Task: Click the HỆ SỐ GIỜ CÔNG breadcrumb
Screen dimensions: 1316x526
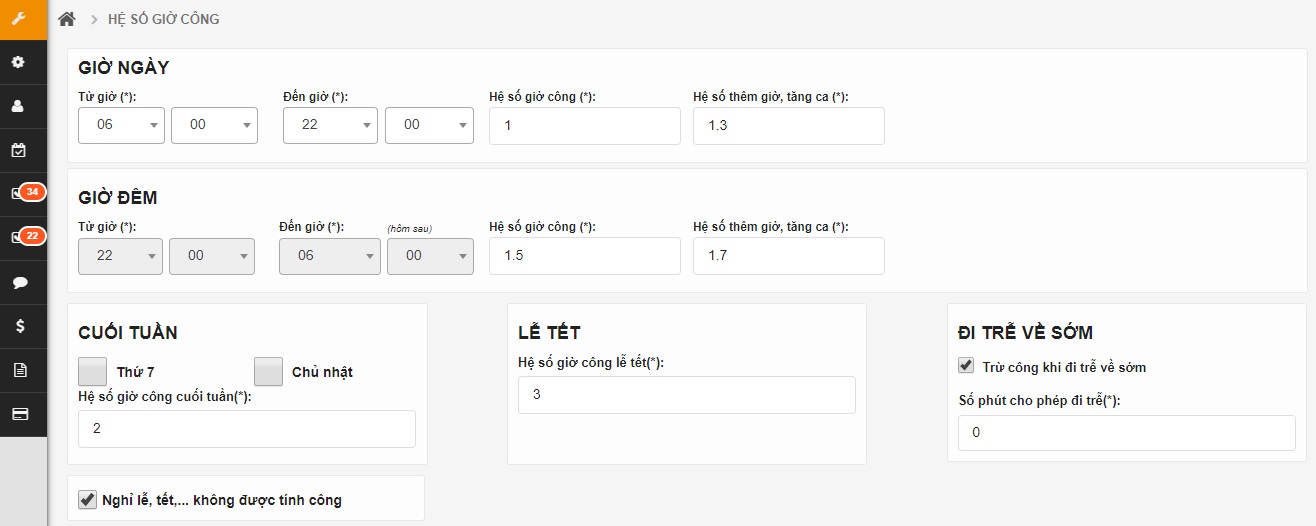Action: 163,19
